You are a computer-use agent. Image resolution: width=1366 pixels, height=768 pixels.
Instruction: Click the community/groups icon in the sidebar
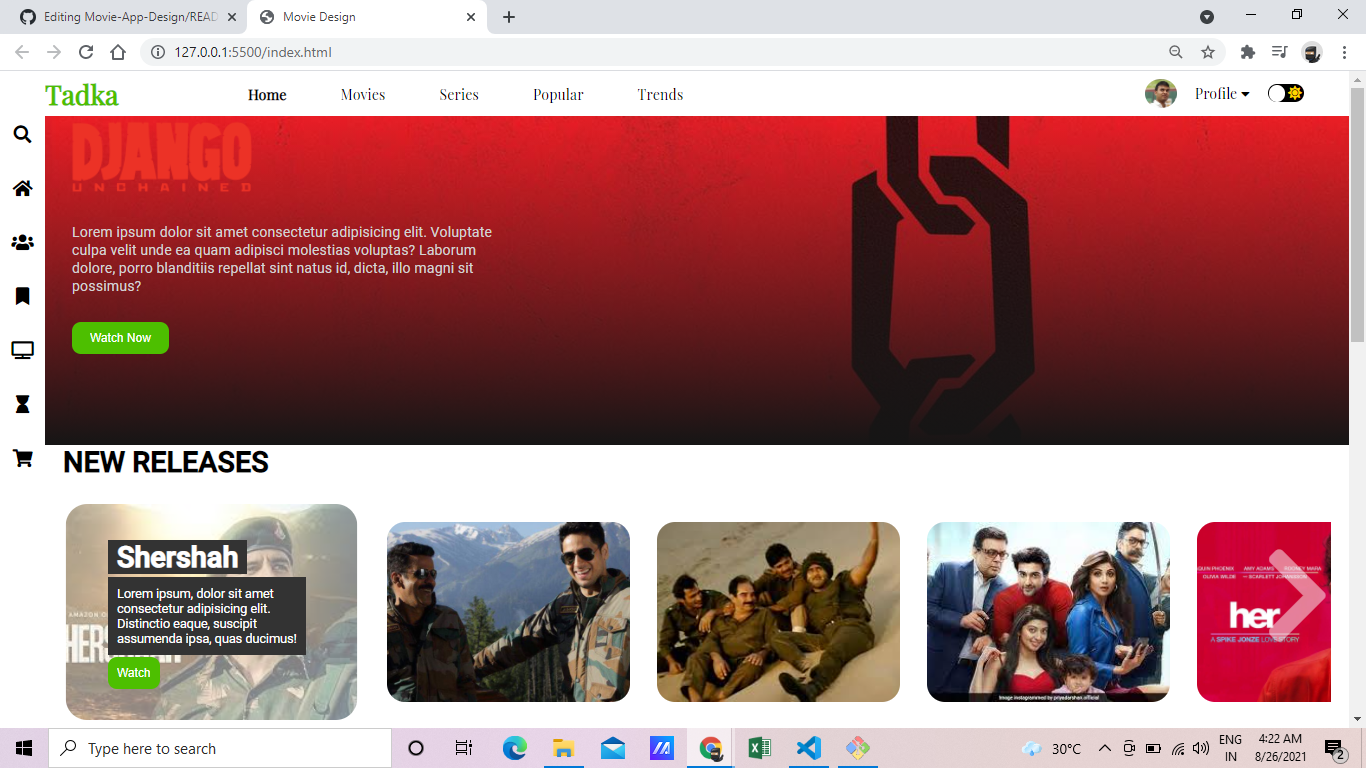coord(22,242)
